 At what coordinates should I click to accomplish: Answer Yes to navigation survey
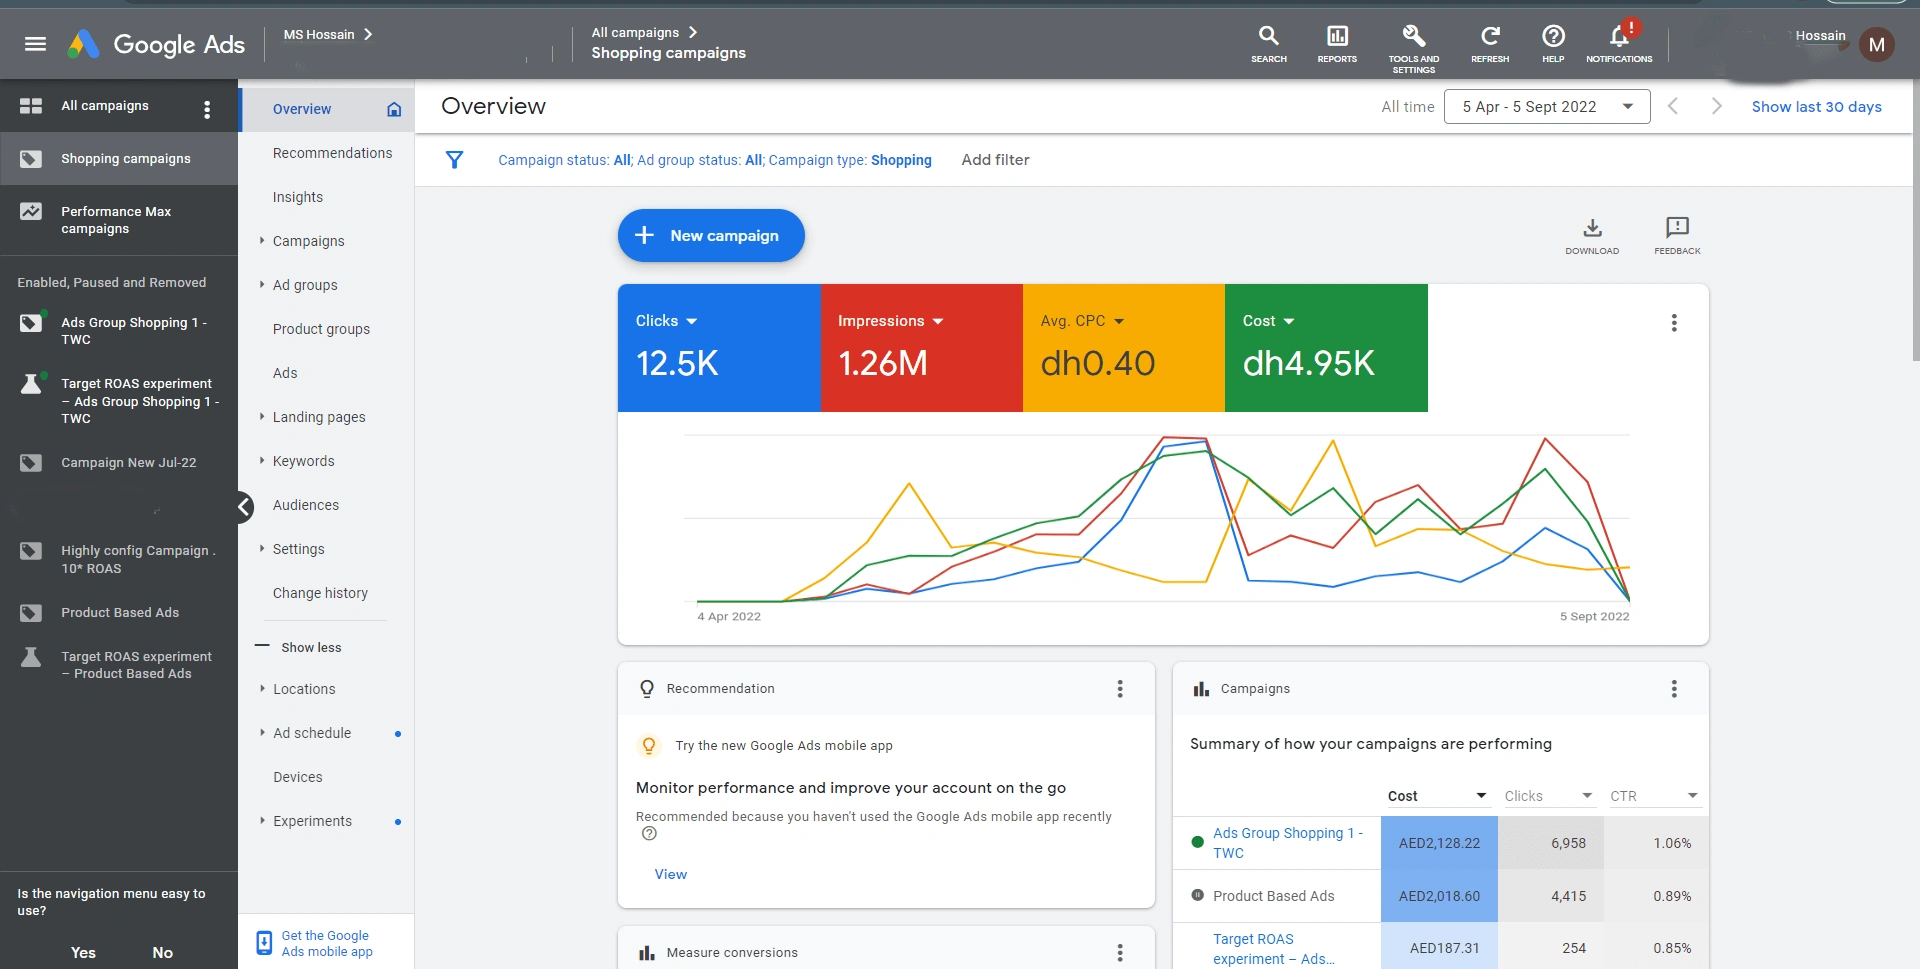click(x=83, y=953)
